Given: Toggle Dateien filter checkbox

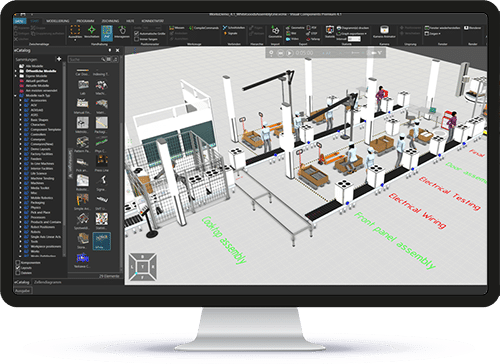Looking at the screenshot, I should (x=18, y=273).
